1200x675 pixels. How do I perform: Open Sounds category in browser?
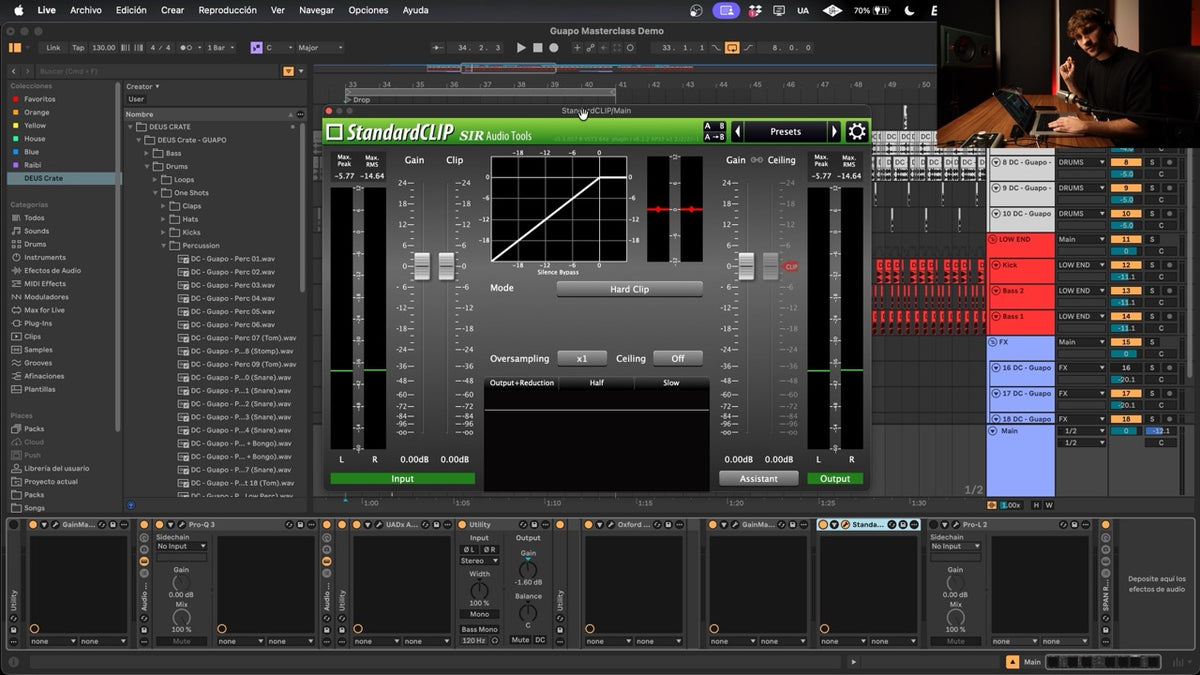tap(37, 231)
